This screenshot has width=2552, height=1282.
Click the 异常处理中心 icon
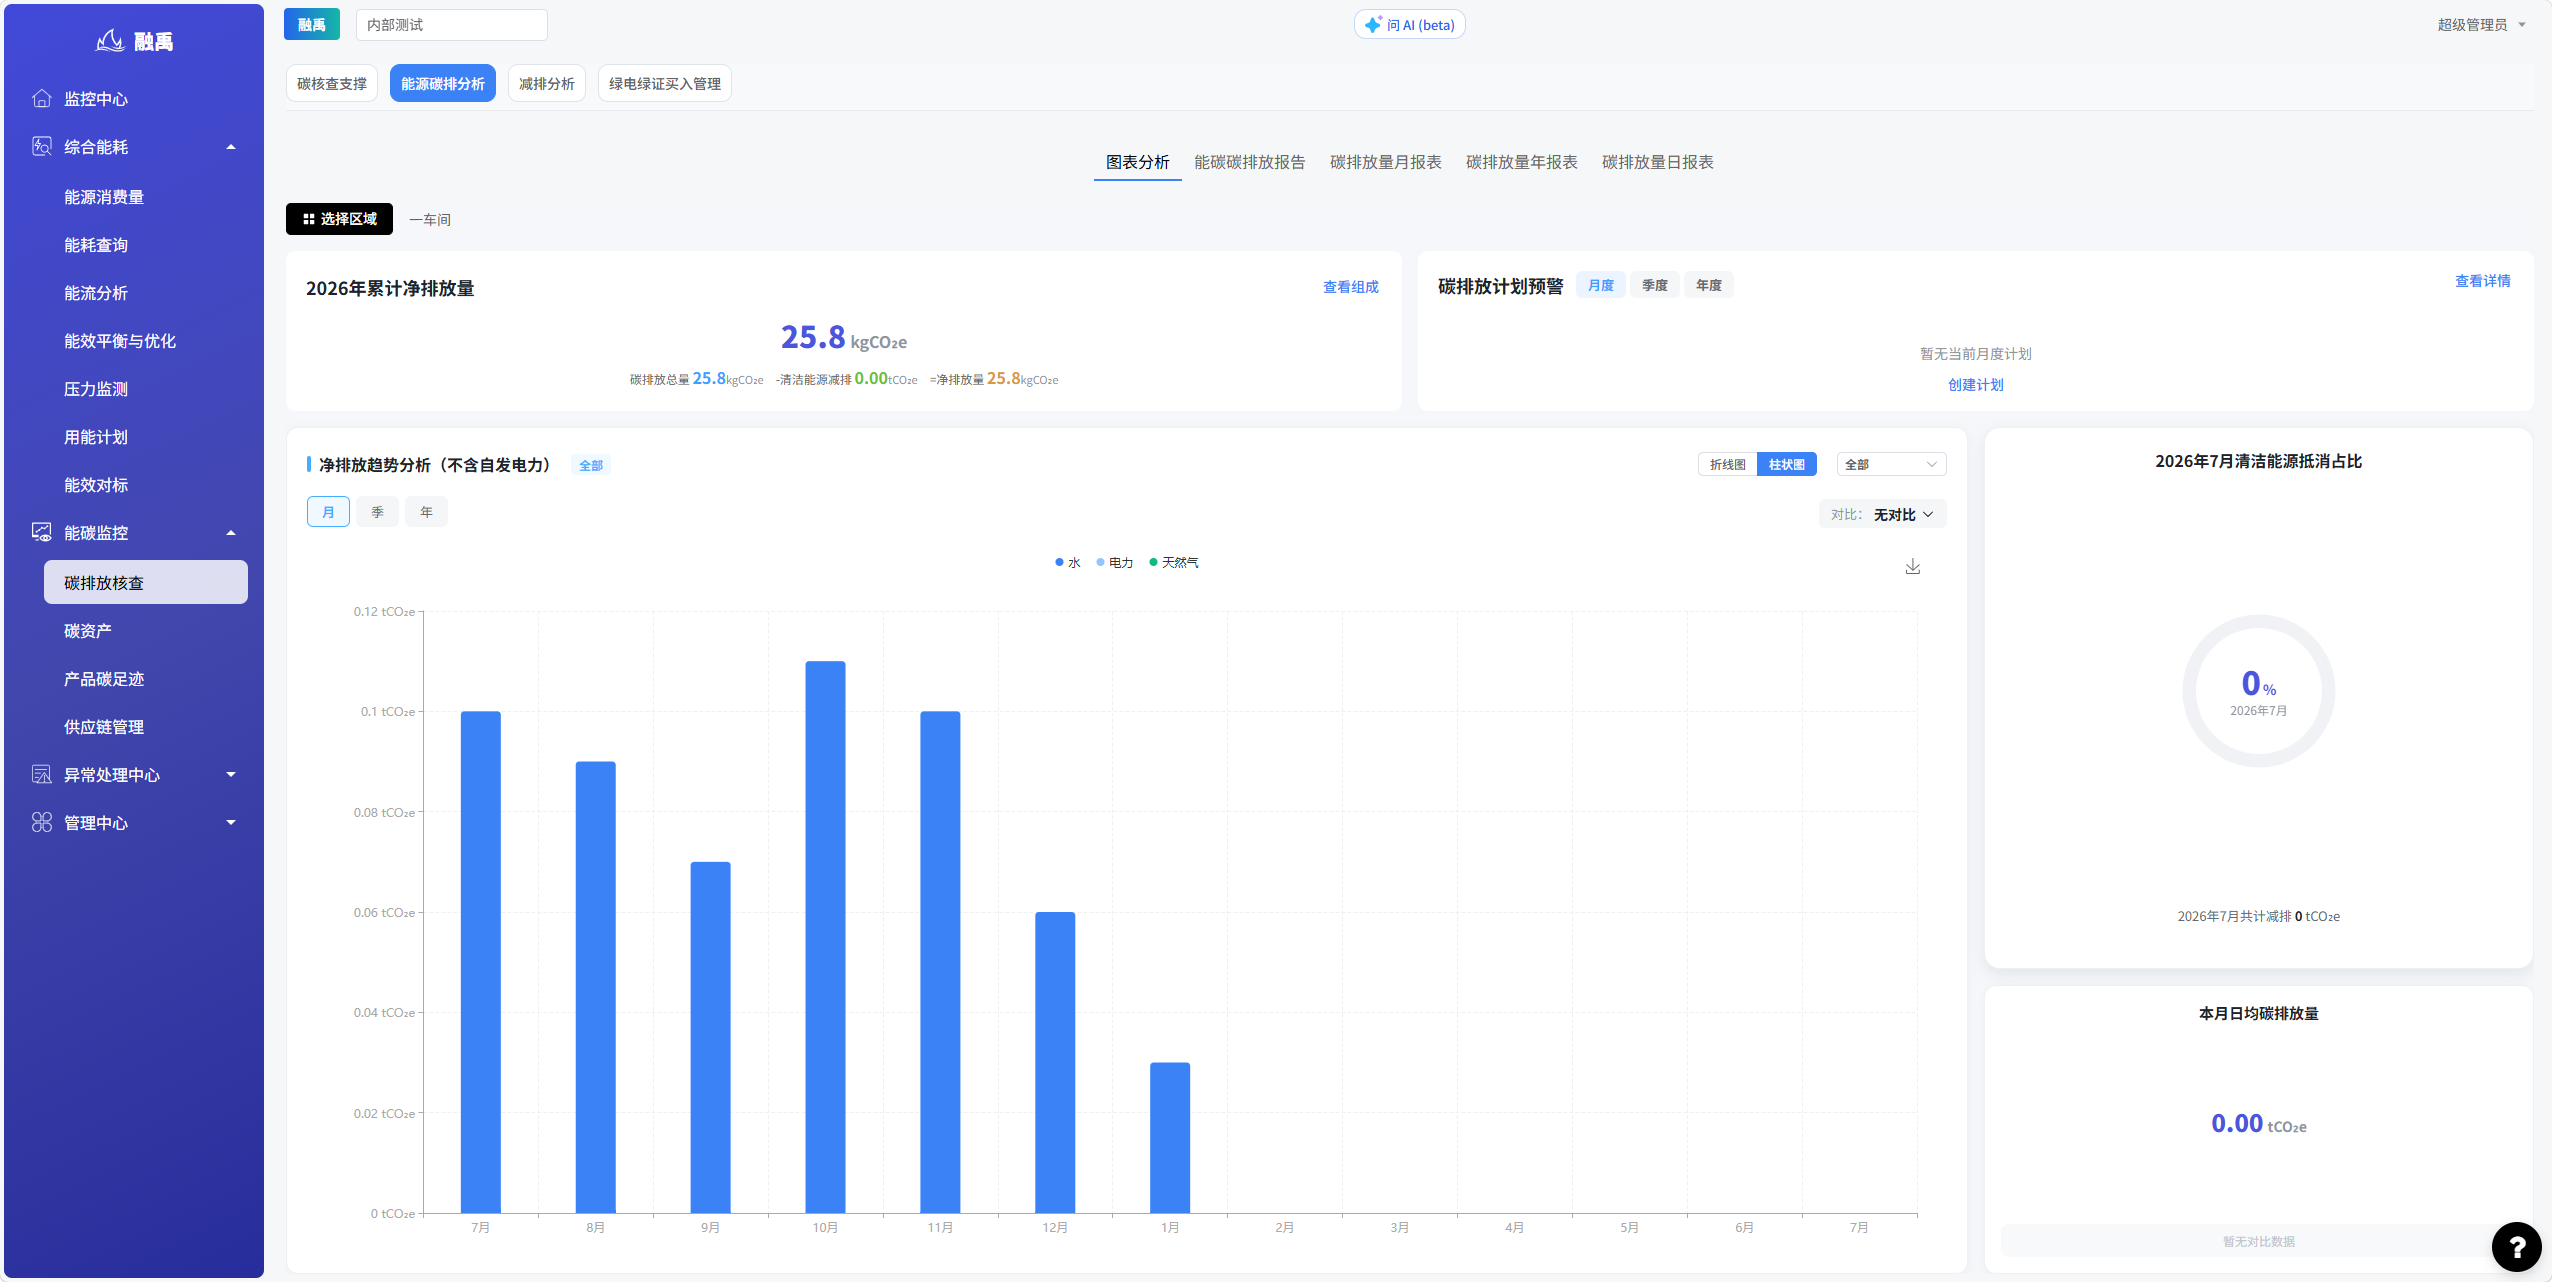tap(42, 774)
